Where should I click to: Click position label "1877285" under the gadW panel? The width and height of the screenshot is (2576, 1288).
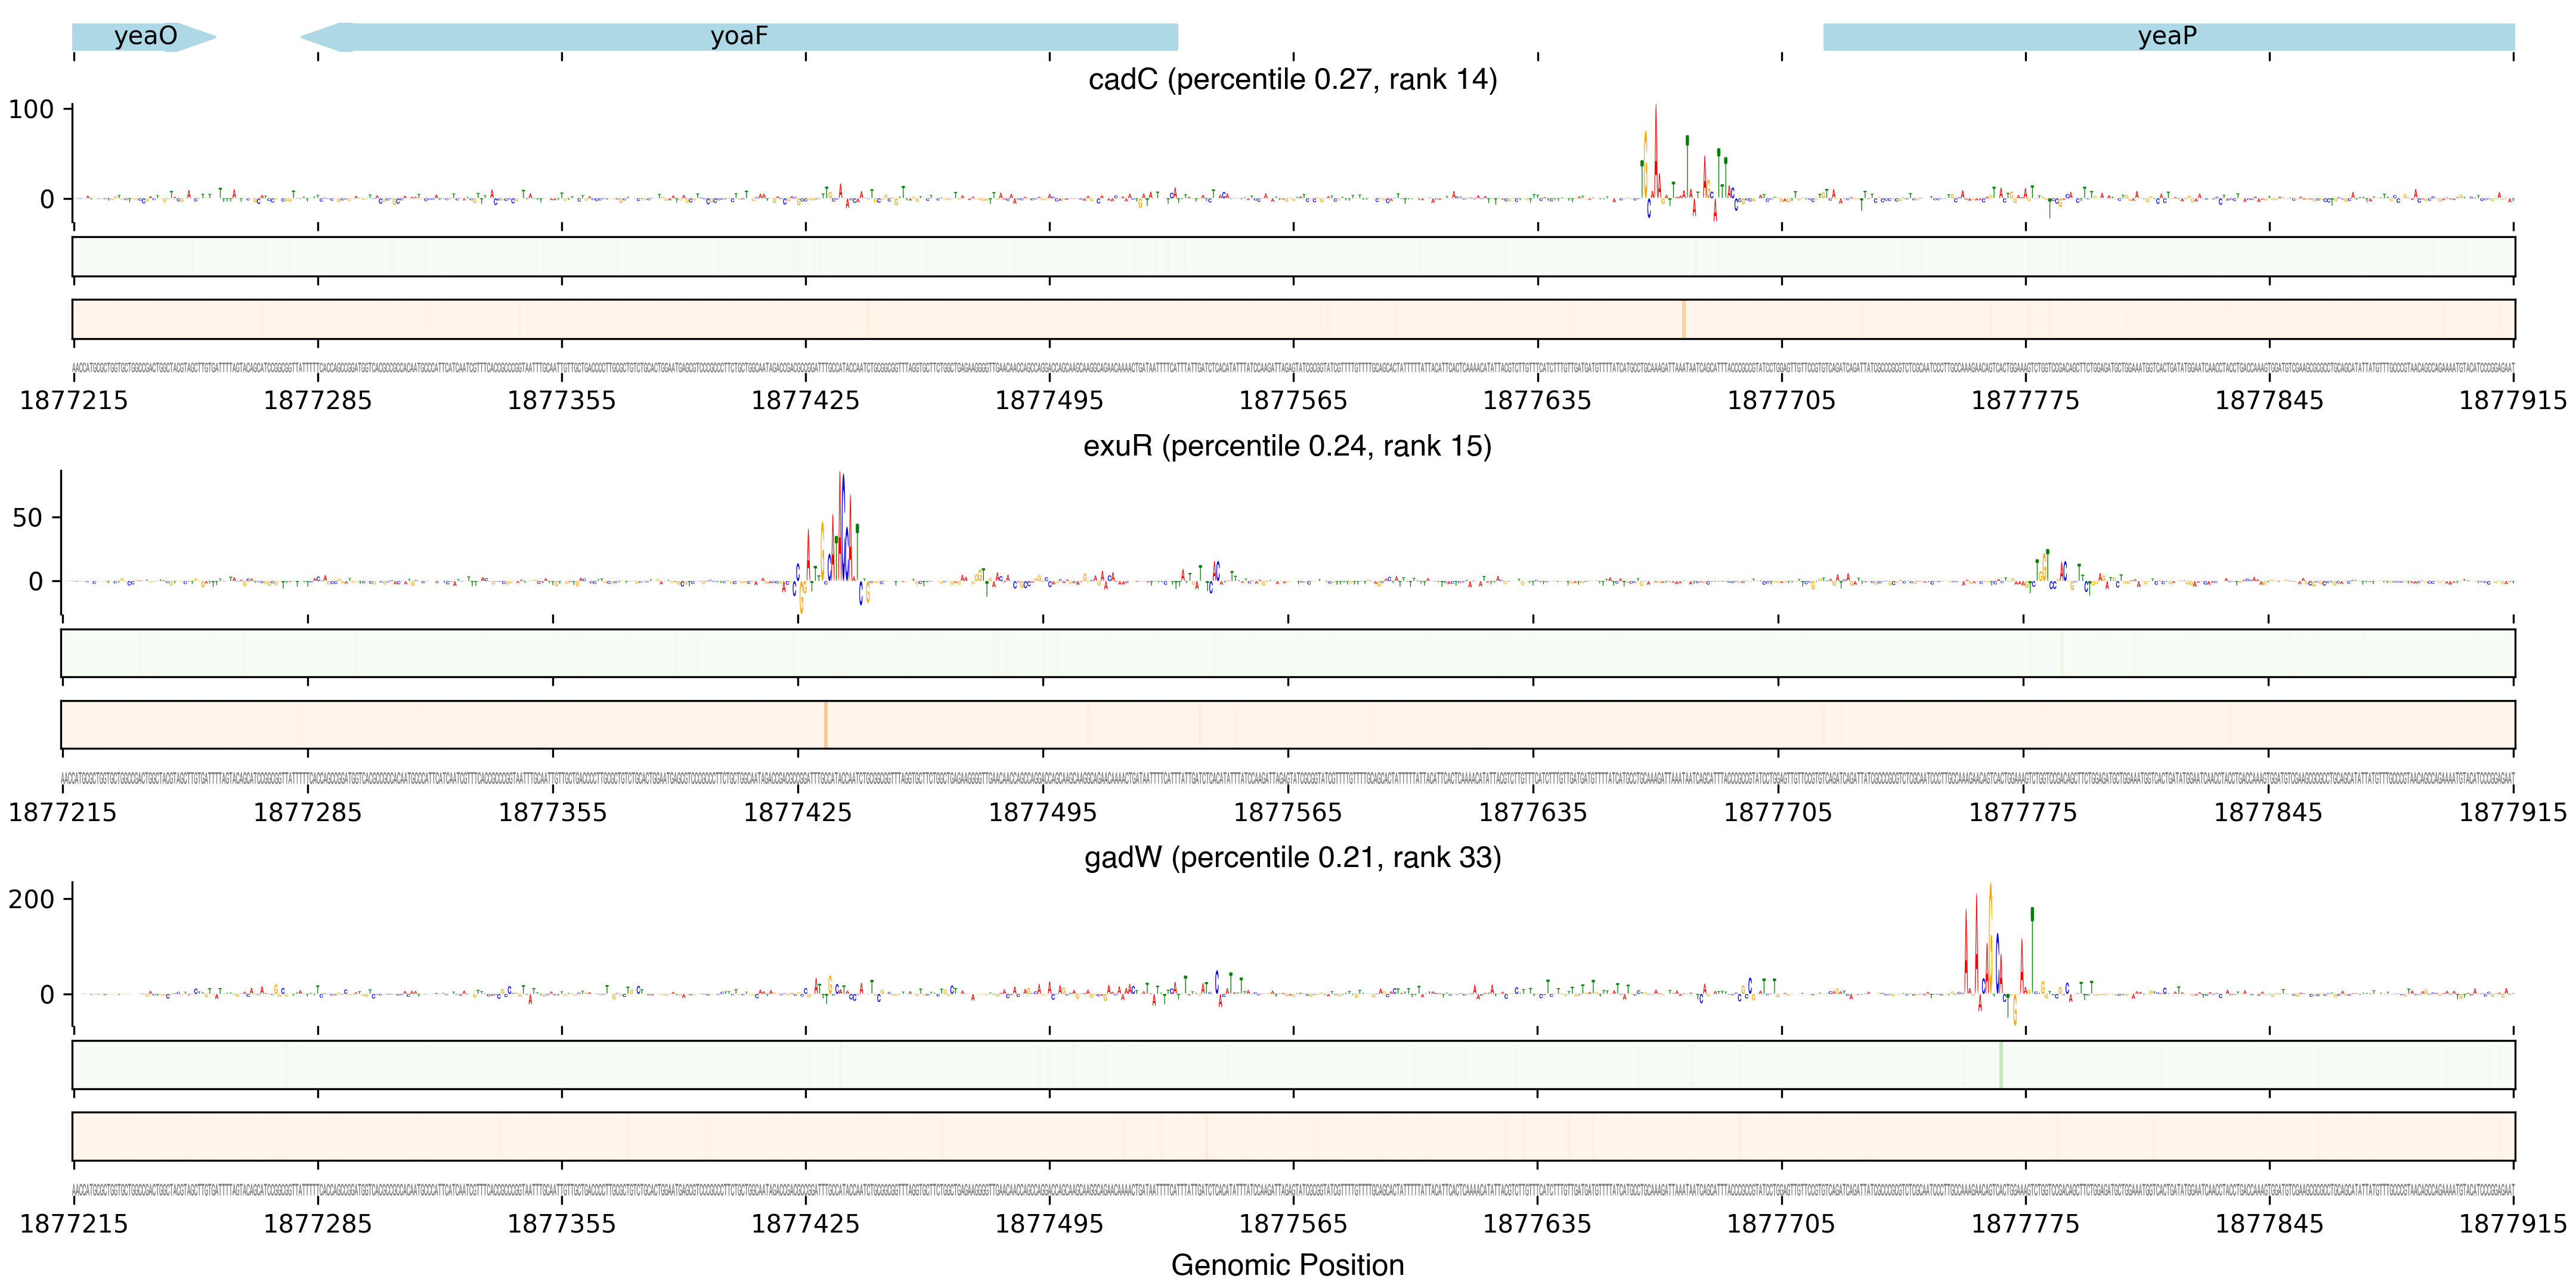[x=318, y=1224]
